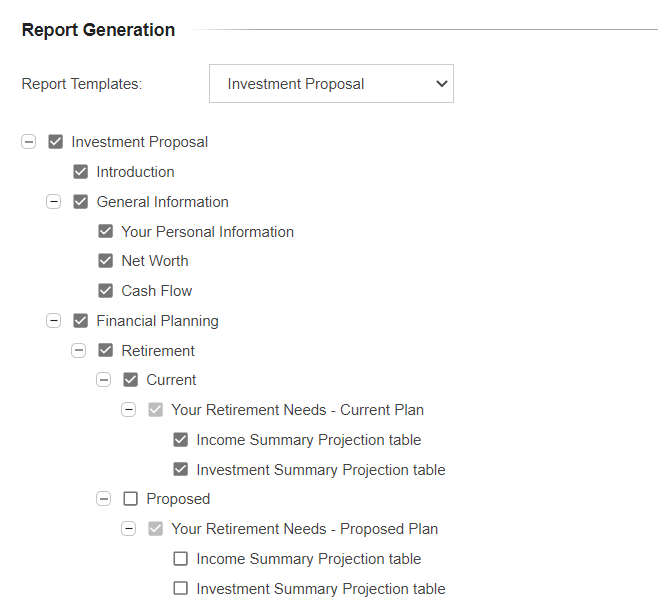Open the Report Templates dropdown
658x601 pixels.
pyautogui.click(x=331, y=84)
